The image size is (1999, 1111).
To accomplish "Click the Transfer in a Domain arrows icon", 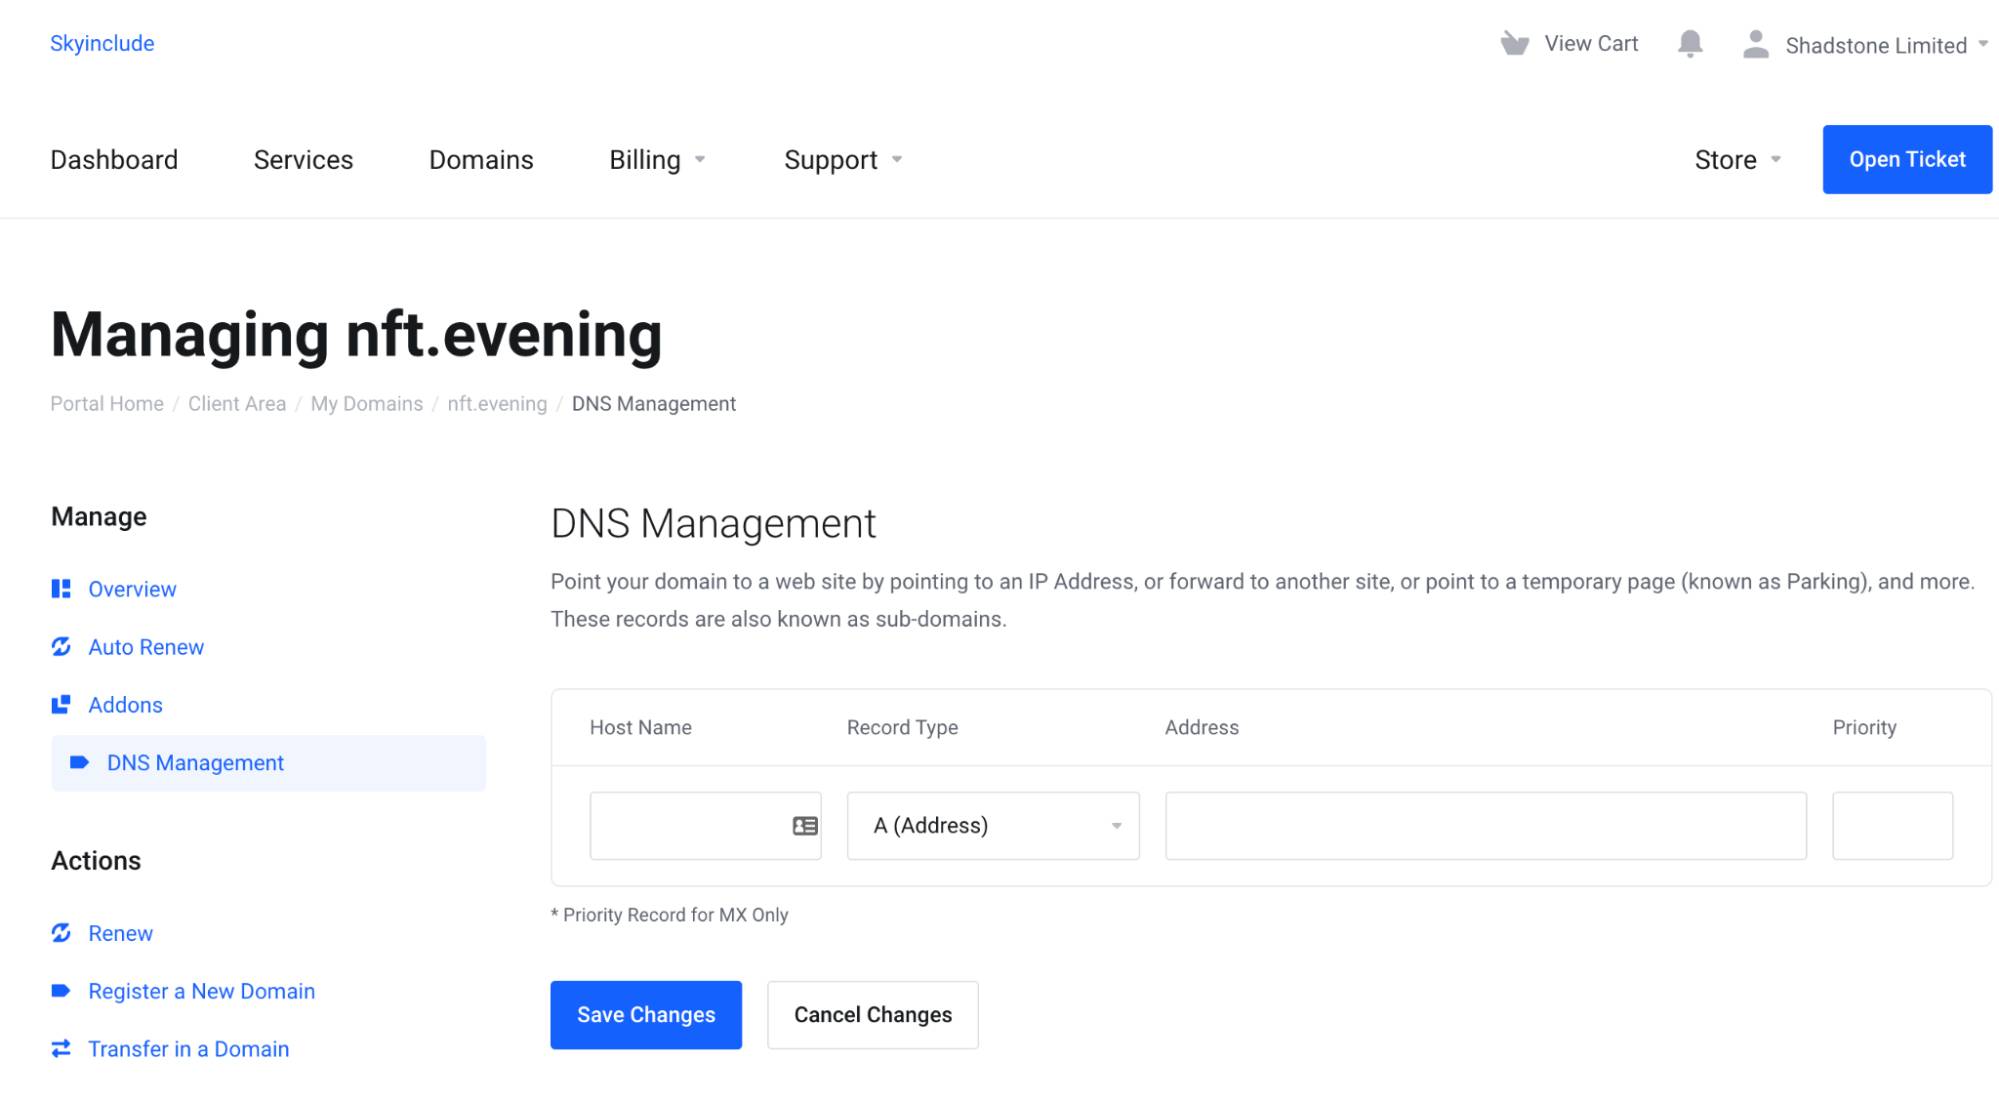I will tap(61, 1049).
